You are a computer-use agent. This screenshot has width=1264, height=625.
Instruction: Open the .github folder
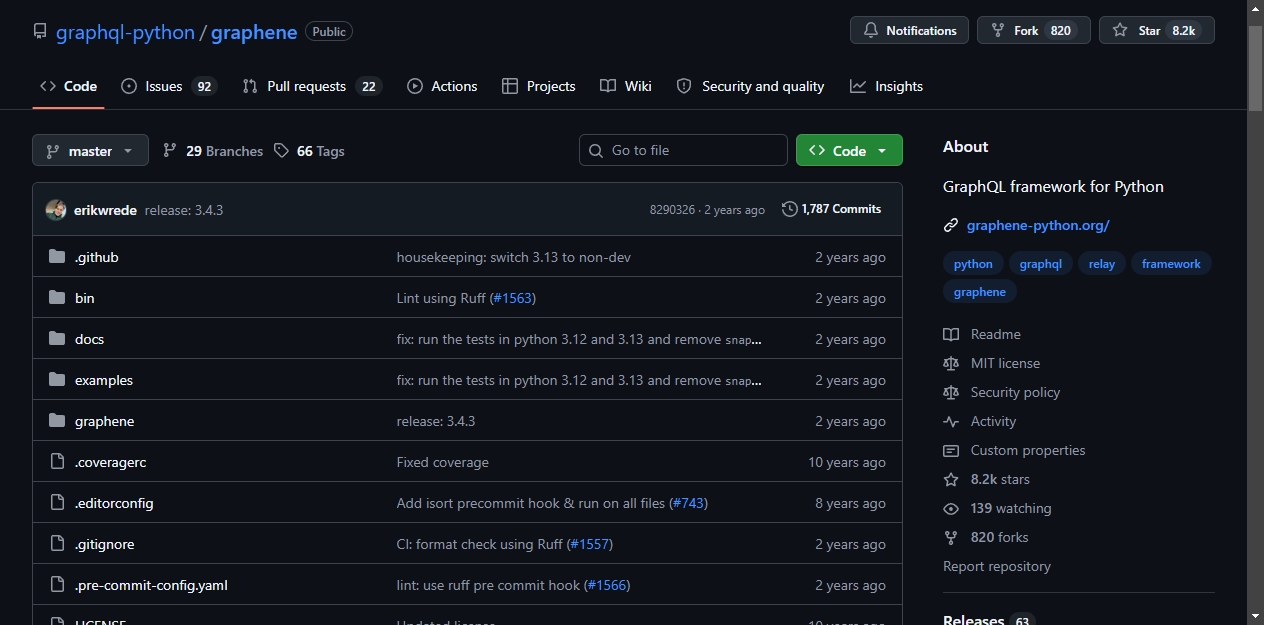[x=97, y=257]
